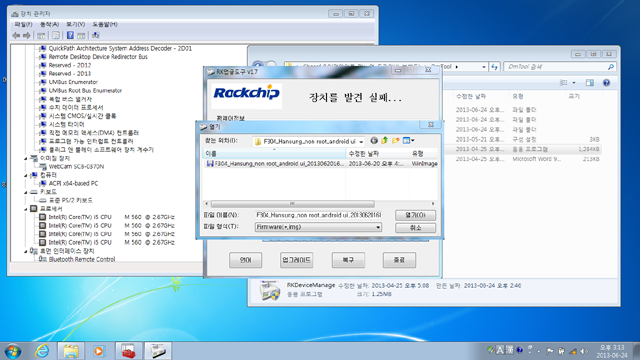Open the blue help icon in Device Manager toolbar
The width and height of the screenshot is (640, 360).
[70, 36]
